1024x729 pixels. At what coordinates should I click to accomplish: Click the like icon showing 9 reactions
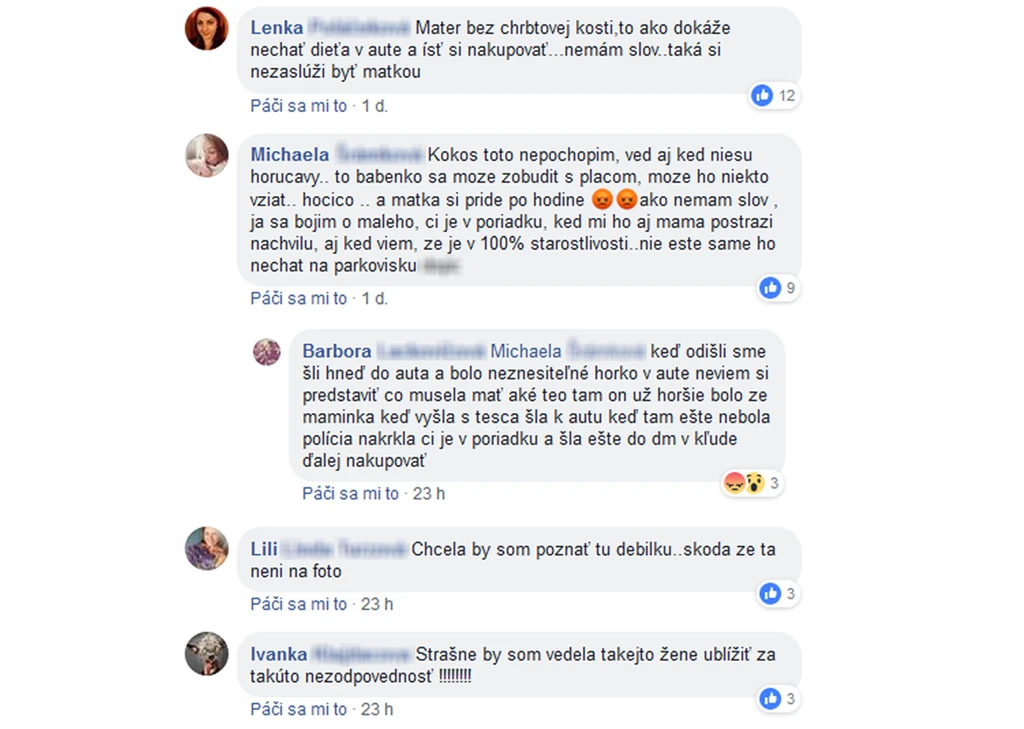click(770, 287)
